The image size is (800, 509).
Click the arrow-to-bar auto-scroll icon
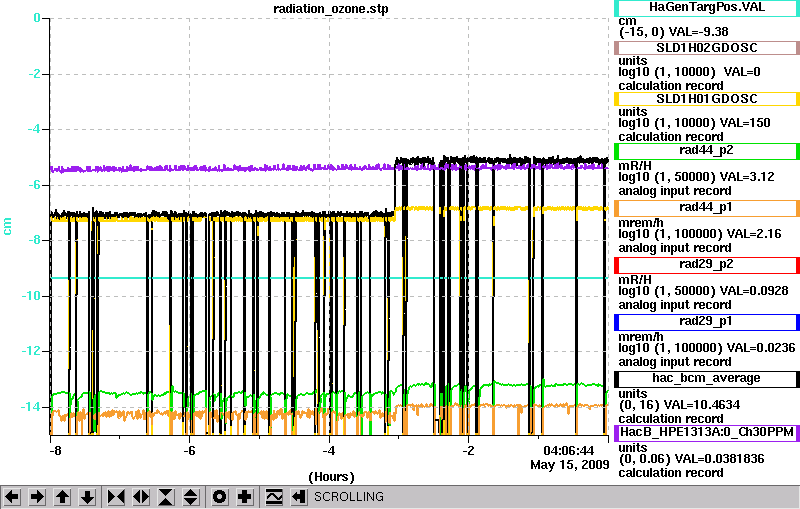coord(299,497)
